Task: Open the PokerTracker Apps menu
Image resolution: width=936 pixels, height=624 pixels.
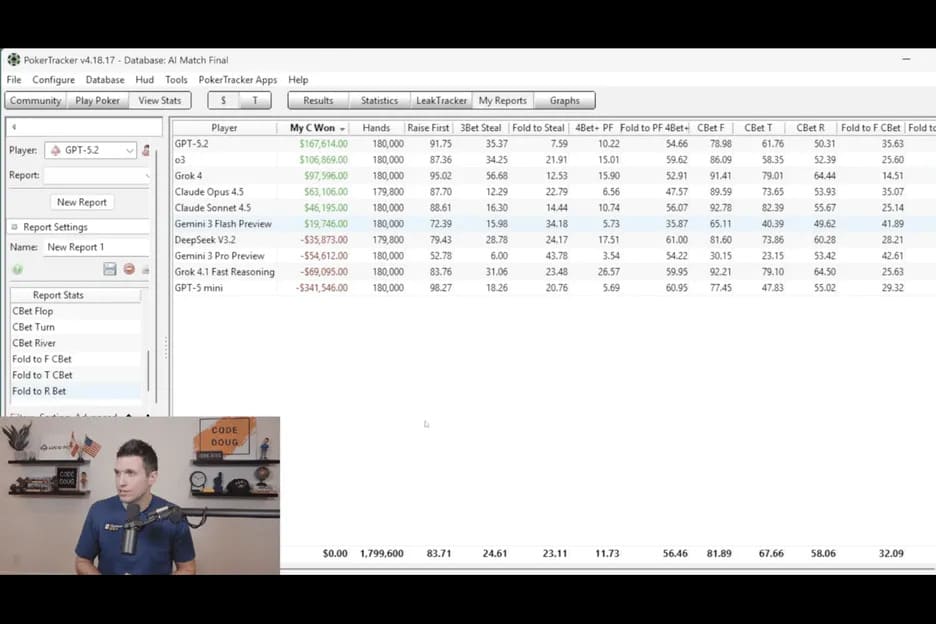Action: pyautogui.click(x=237, y=80)
